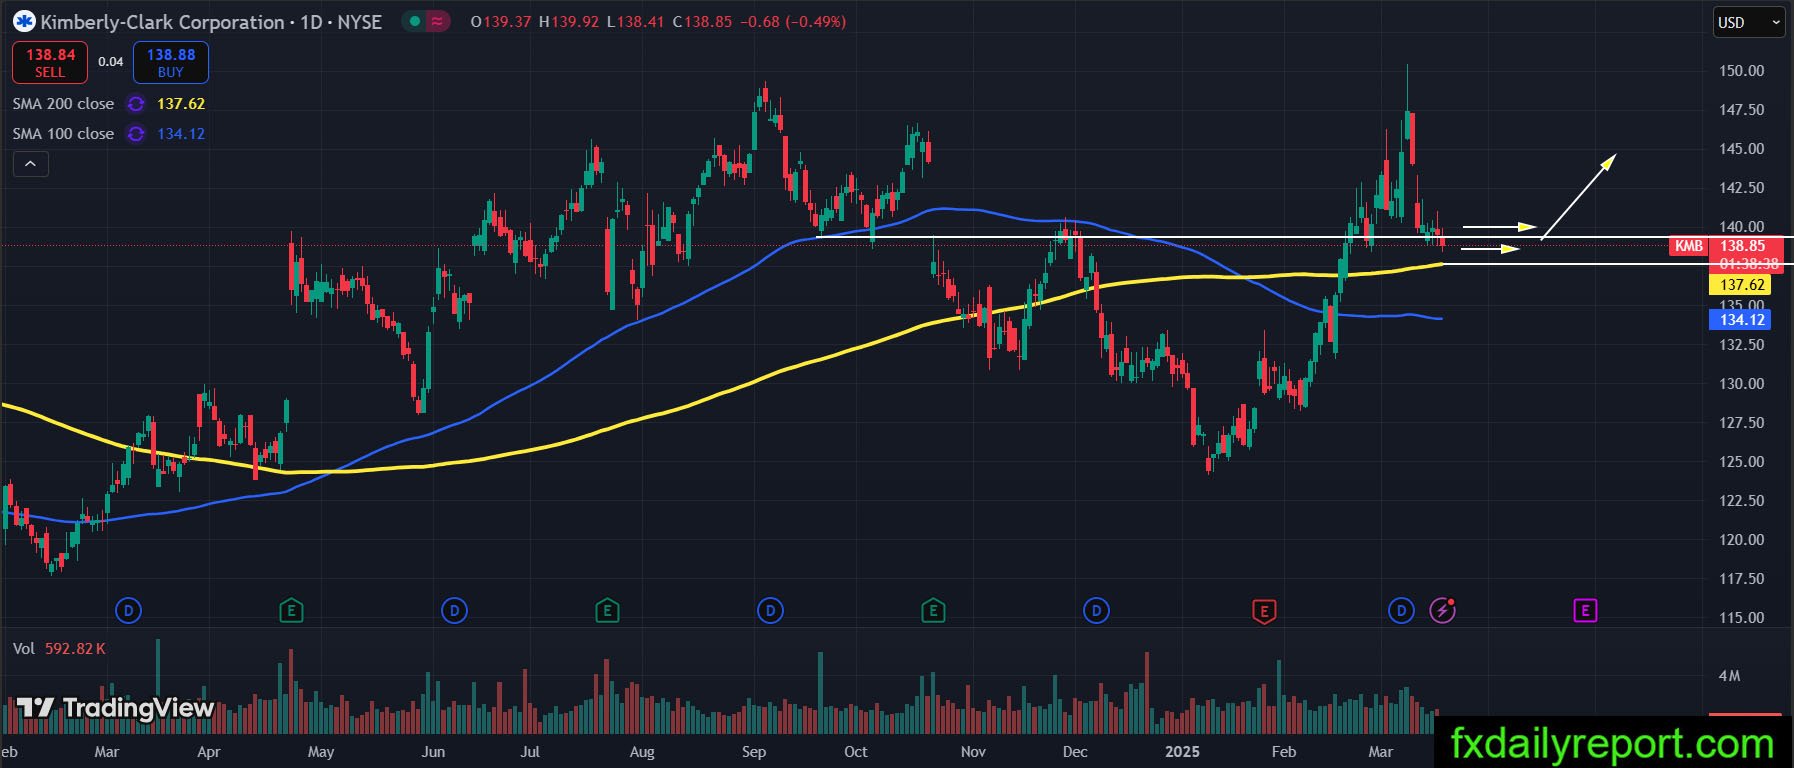1794x768 pixels.
Task: Click the green market status dot
Action: coord(414,21)
